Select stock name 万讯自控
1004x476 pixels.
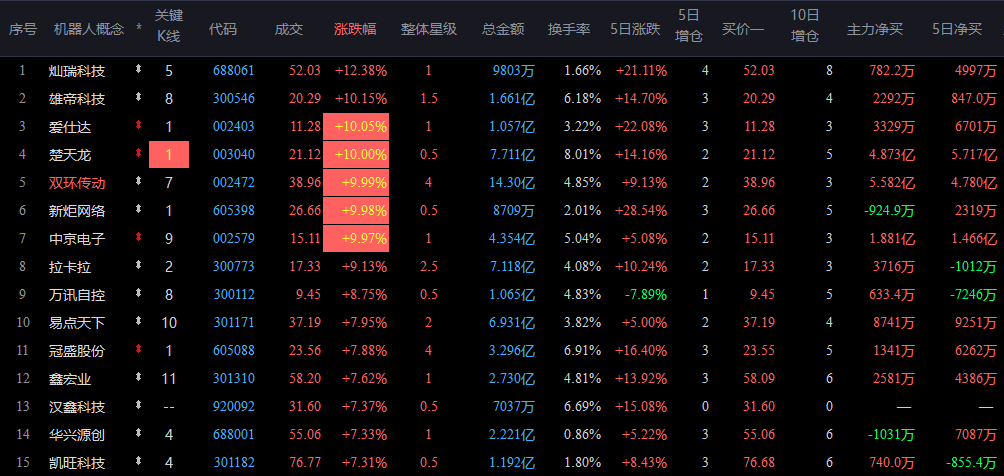pyautogui.click(x=77, y=295)
